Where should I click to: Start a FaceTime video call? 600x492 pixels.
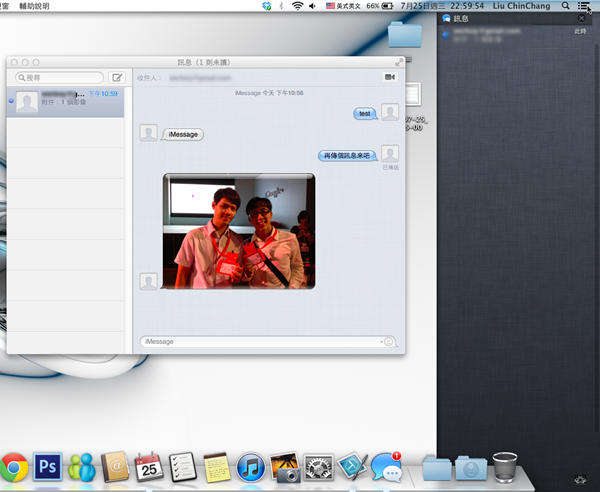pyautogui.click(x=388, y=77)
